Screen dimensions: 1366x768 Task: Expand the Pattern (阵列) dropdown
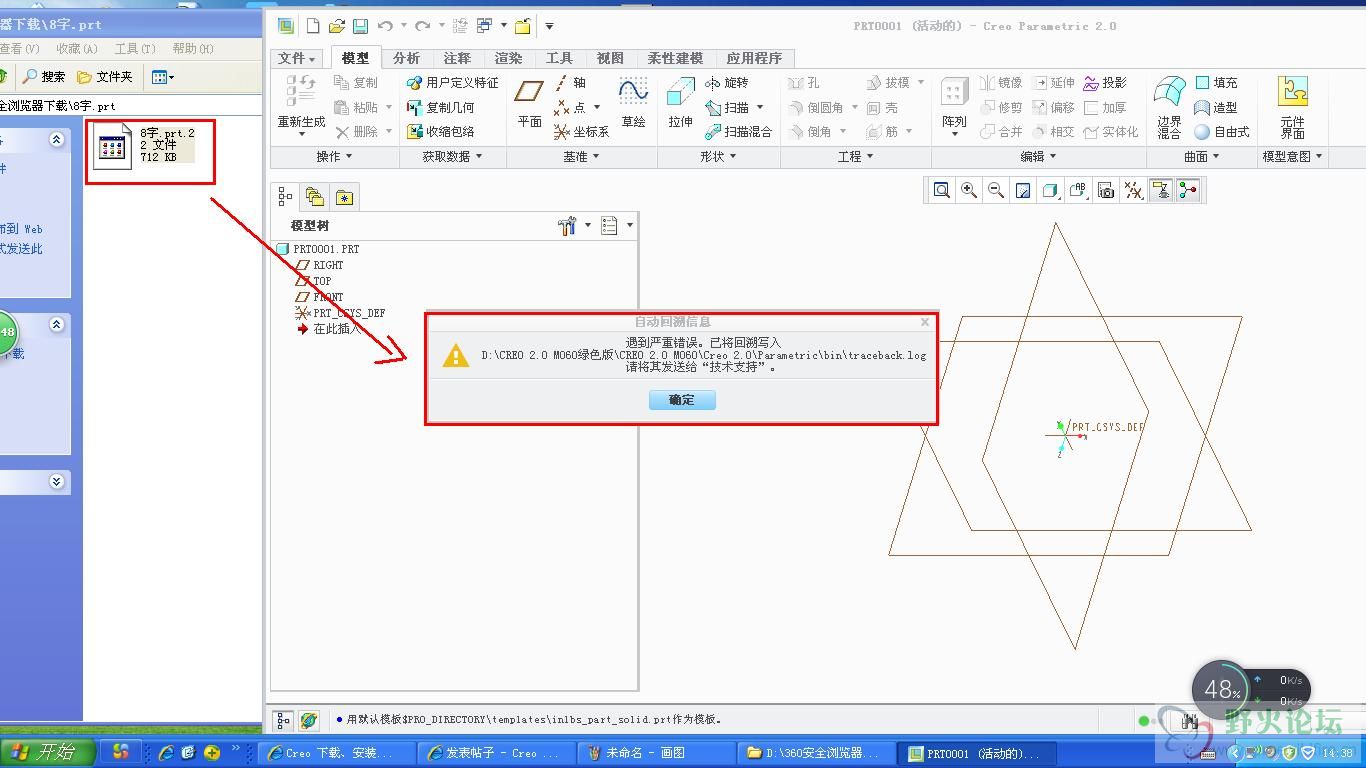pyautogui.click(x=955, y=133)
